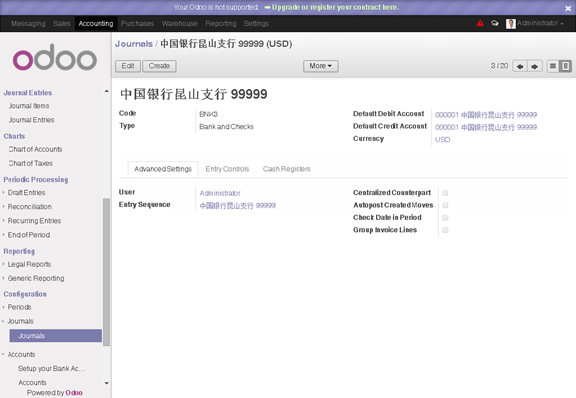Click the Code value BNK3

[x=208, y=114]
